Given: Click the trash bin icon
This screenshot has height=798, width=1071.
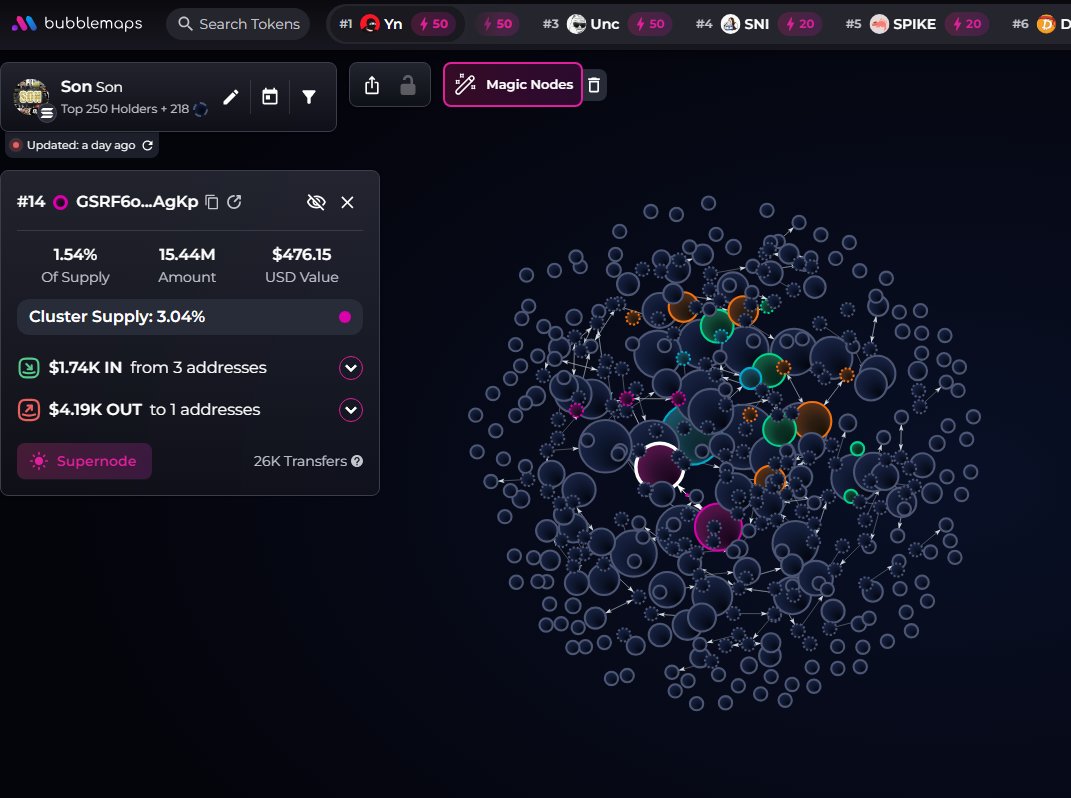Looking at the screenshot, I should [594, 85].
